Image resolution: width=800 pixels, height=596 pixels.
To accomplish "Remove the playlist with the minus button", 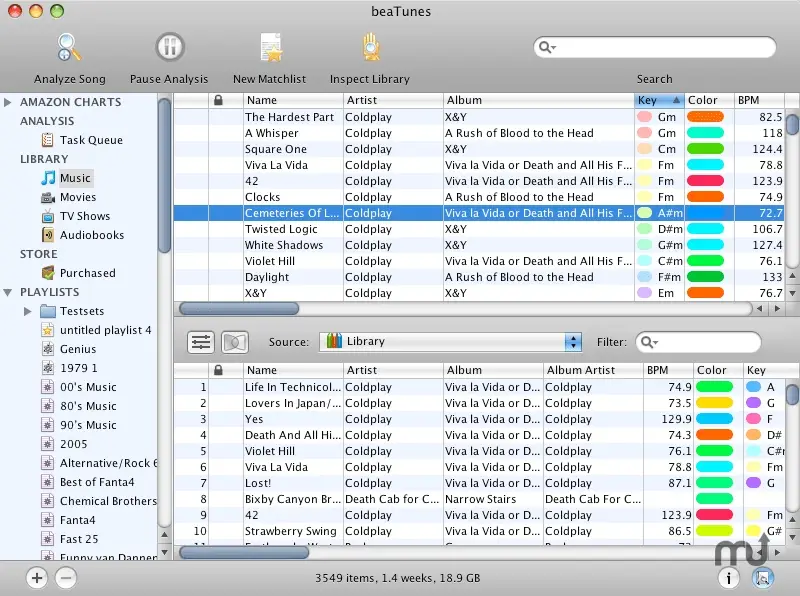I will click(66, 578).
